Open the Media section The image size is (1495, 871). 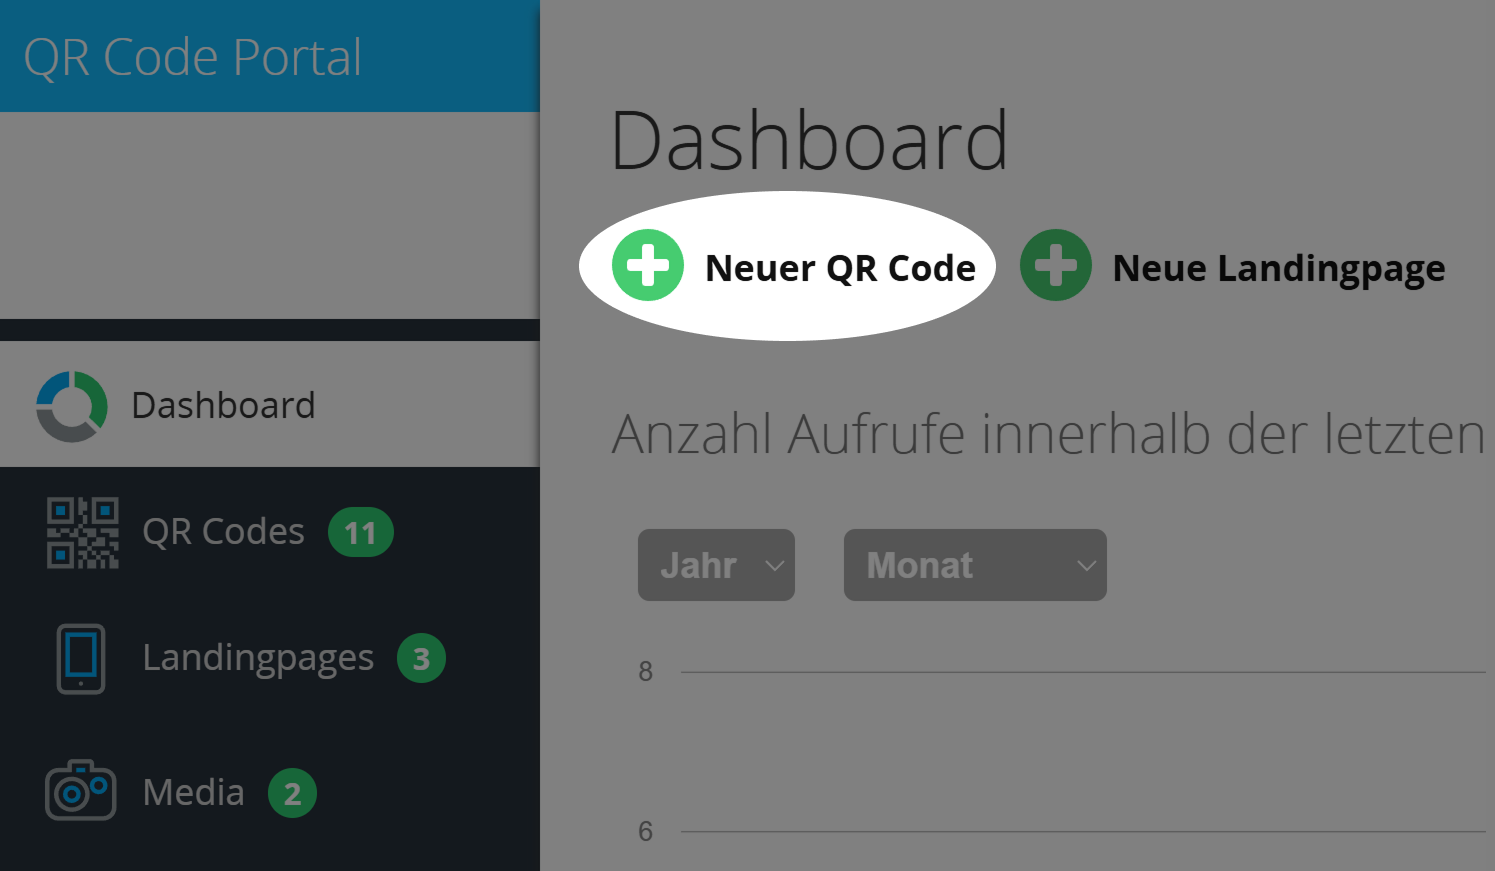coord(193,792)
